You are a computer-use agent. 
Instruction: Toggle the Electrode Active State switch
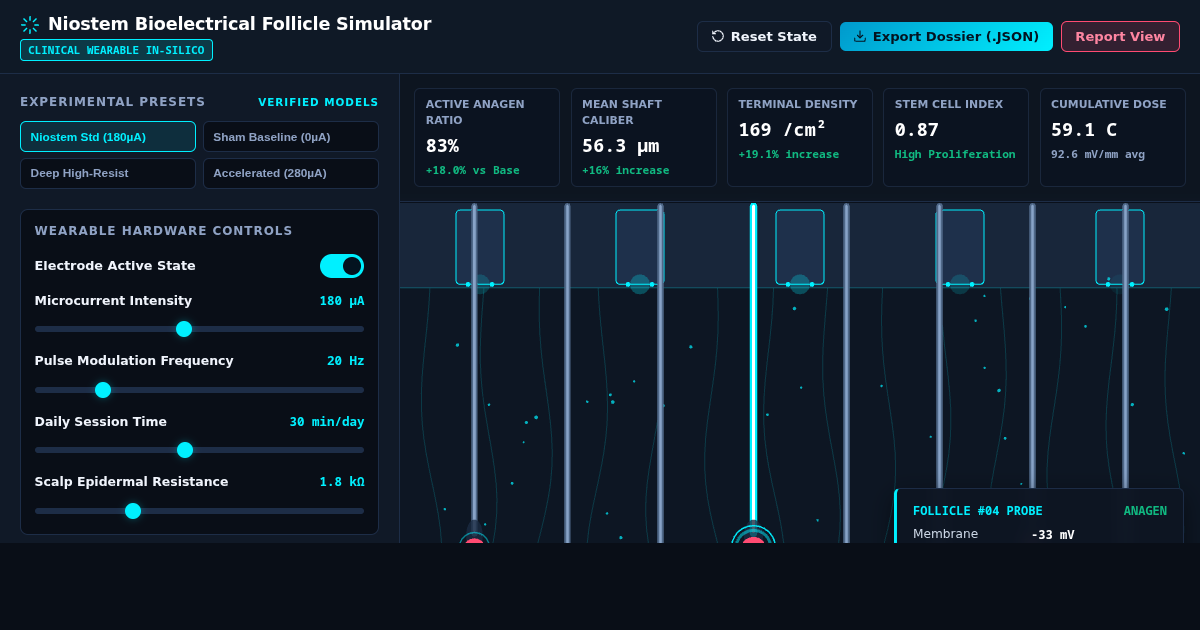(342, 266)
